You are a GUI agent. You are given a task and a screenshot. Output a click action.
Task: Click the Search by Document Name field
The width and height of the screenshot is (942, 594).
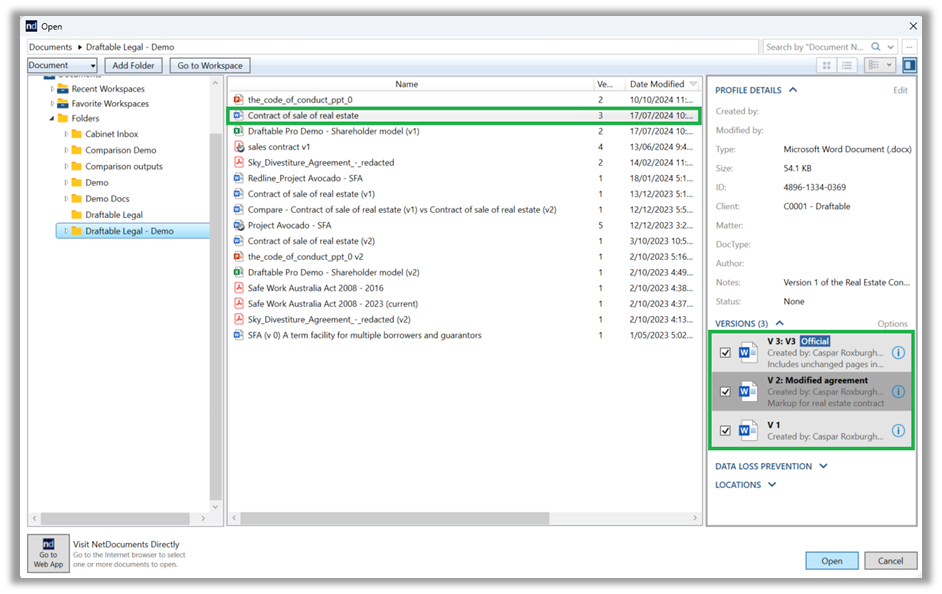pyautogui.click(x=815, y=47)
